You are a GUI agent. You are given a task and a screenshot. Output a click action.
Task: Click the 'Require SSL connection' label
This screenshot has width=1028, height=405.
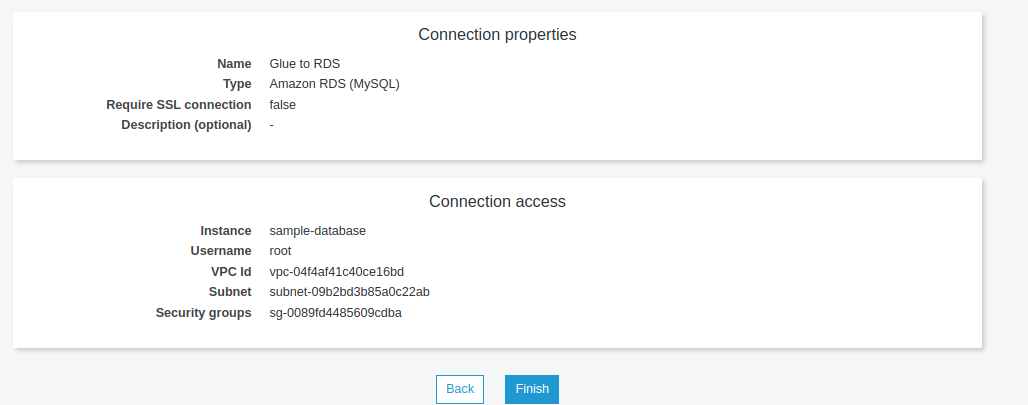[x=179, y=105]
